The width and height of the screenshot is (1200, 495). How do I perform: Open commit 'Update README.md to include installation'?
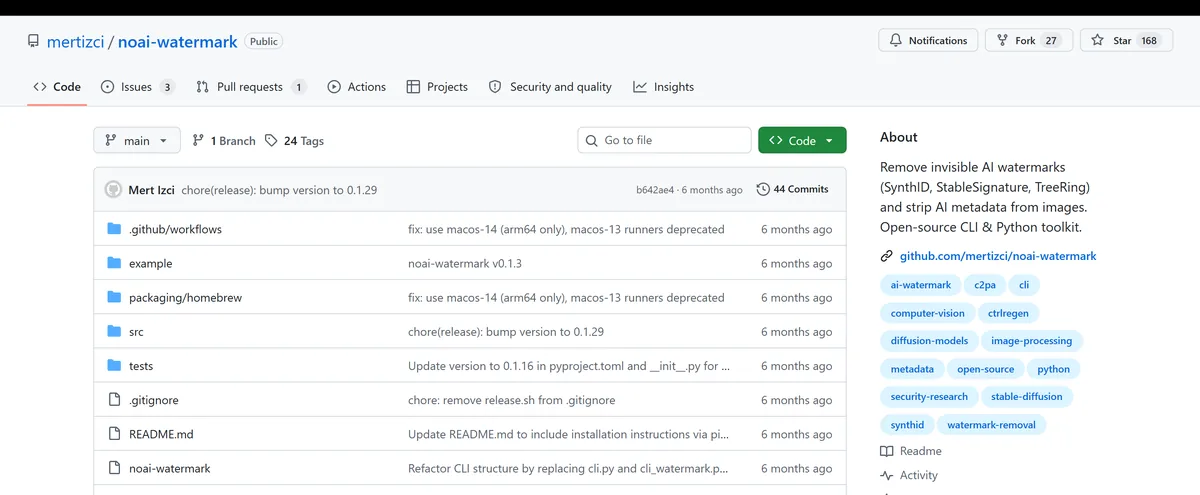pyautogui.click(x=568, y=434)
